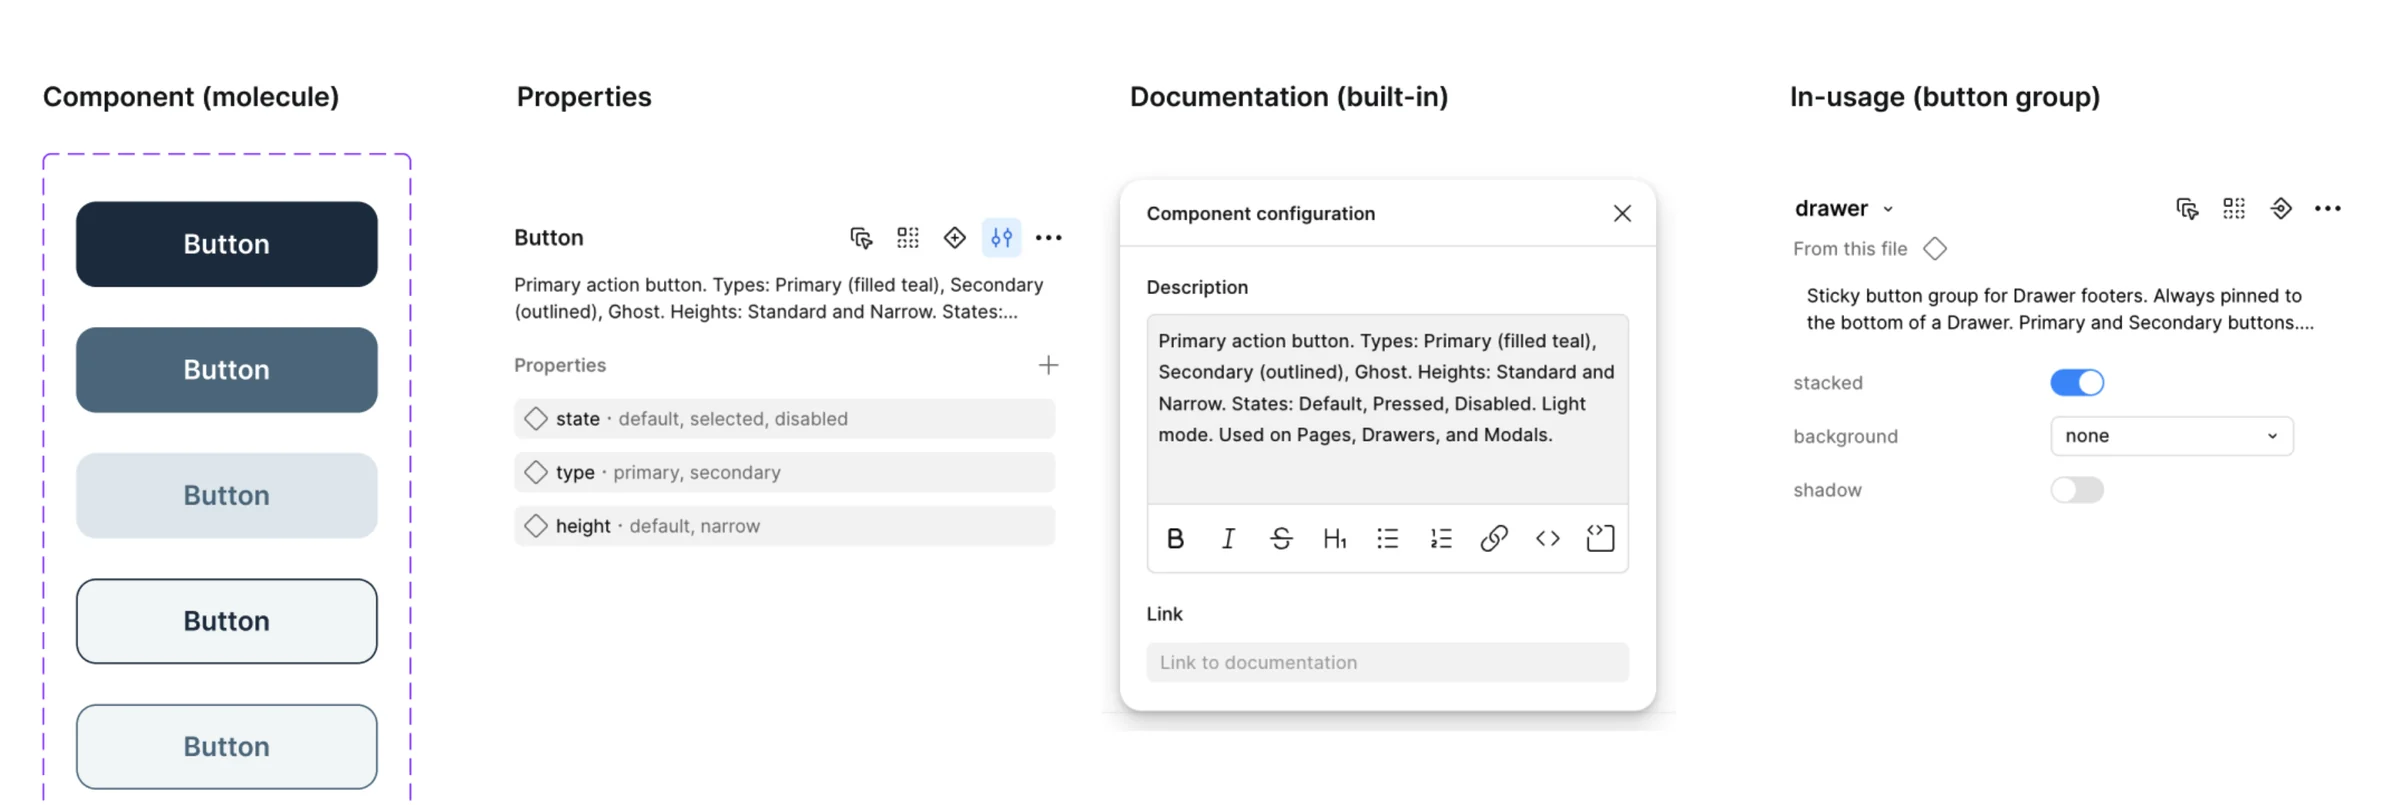Insert a heading with the H1 icon

tap(1334, 539)
